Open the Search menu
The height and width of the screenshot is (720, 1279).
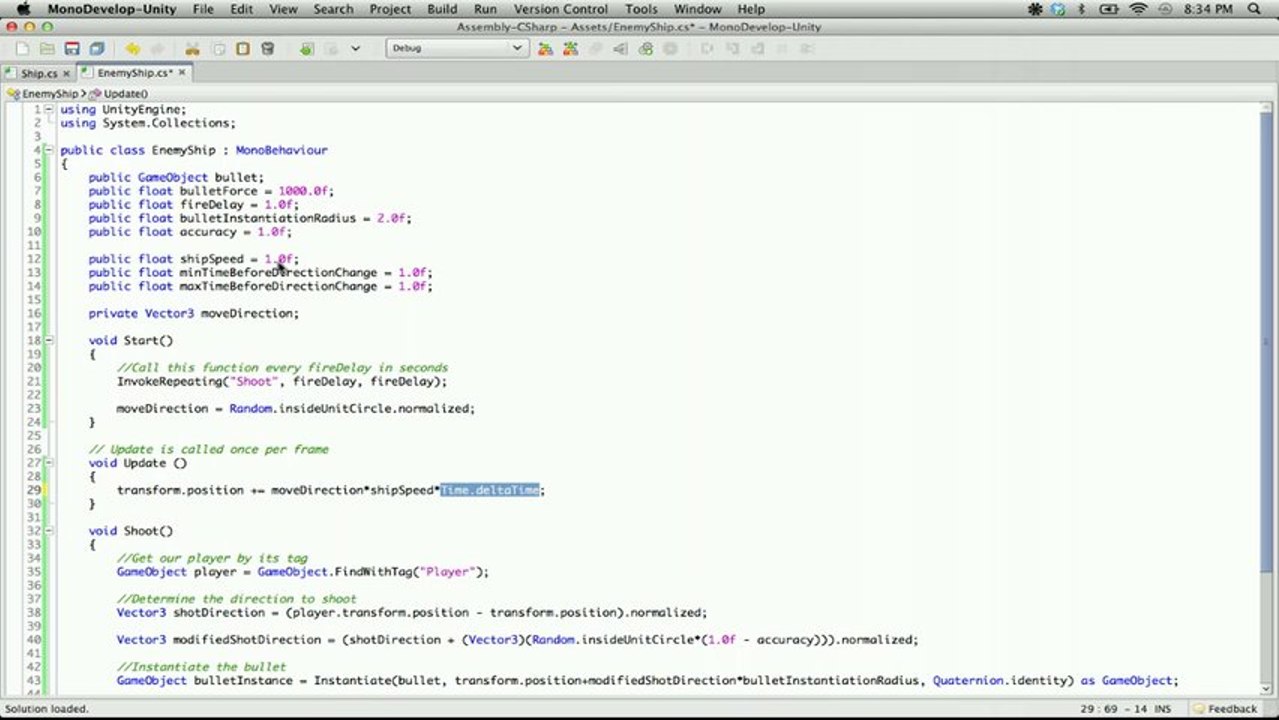(333, 9)
